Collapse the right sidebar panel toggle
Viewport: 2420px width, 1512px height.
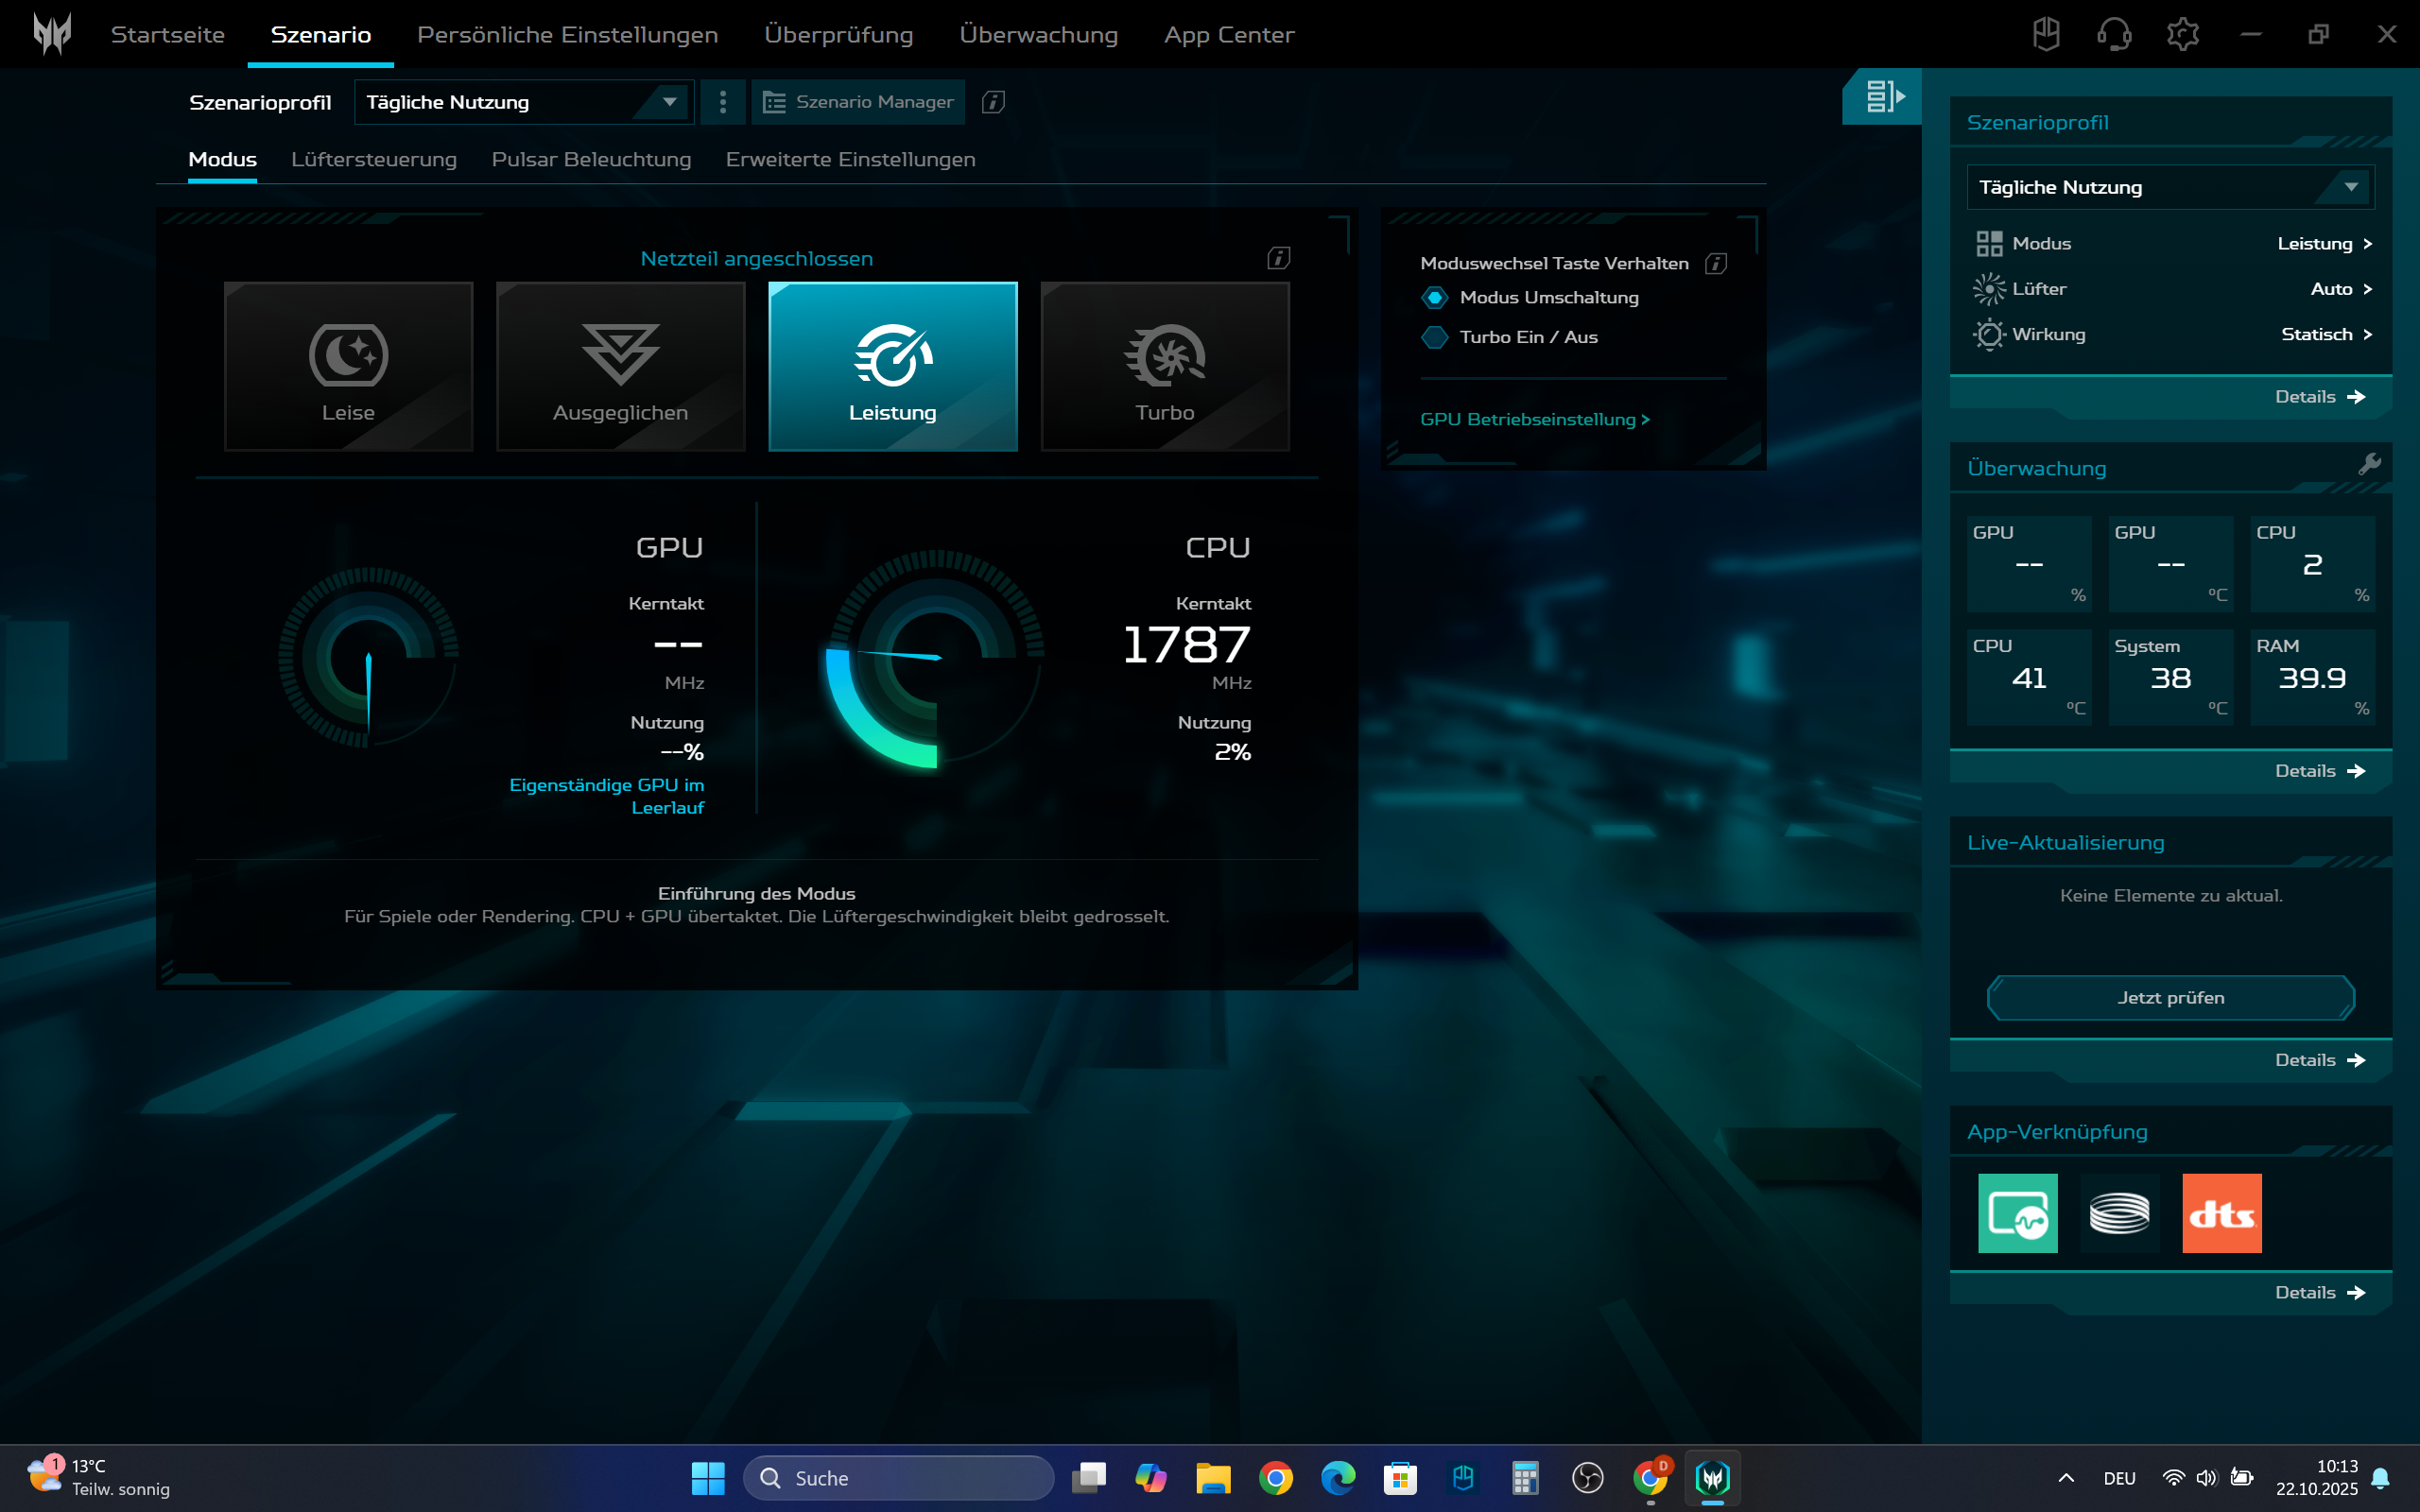point(1882,96)
